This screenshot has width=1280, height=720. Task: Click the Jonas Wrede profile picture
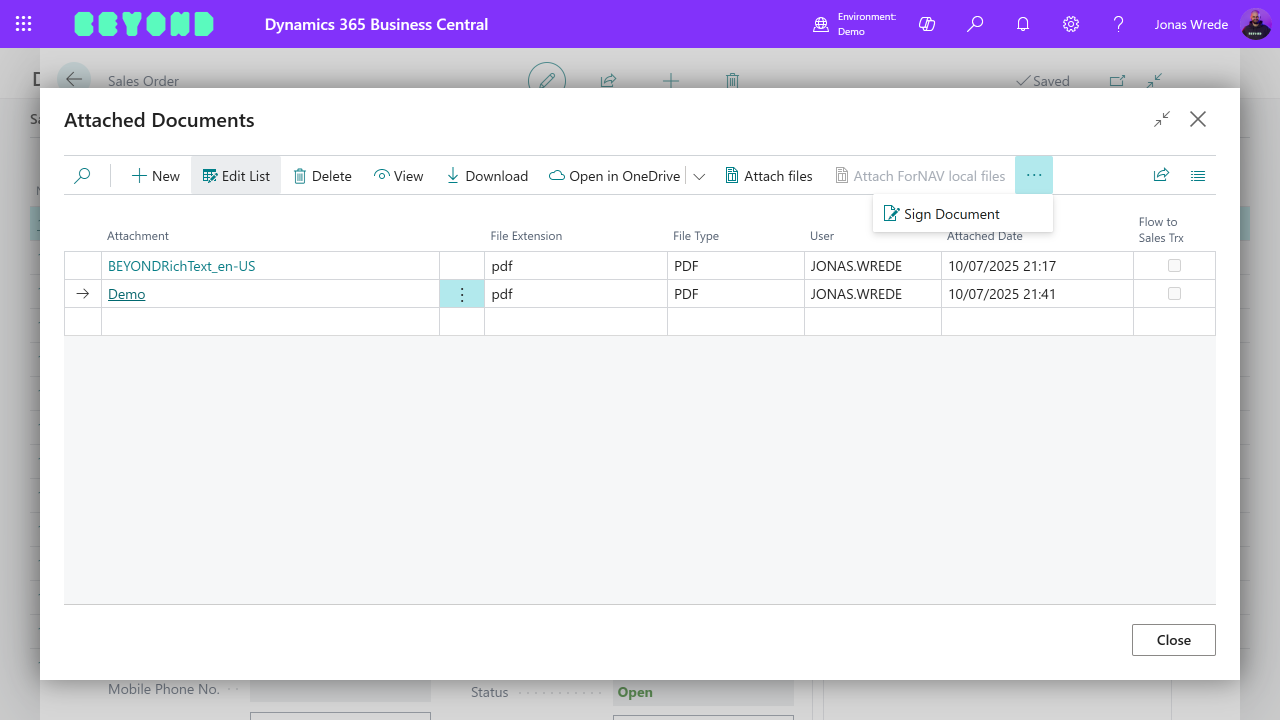coord(1254,23)
